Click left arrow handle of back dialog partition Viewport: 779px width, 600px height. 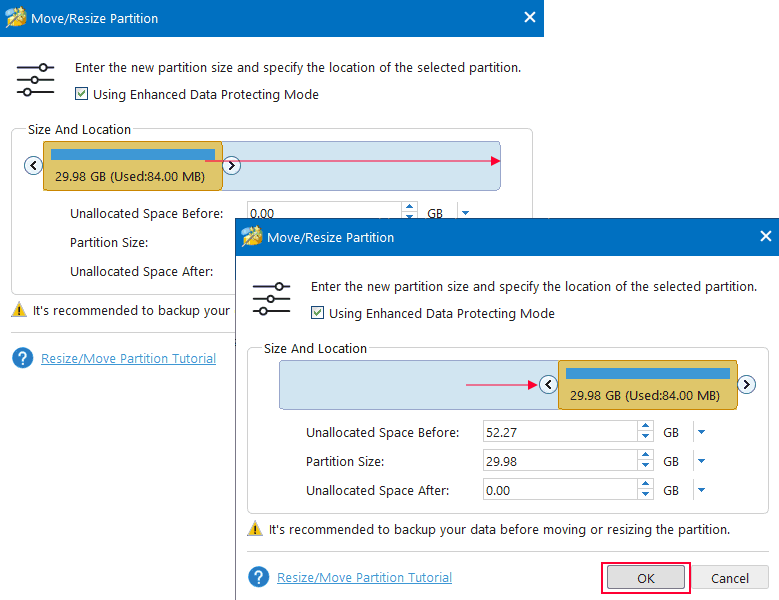tap(33, 165)
